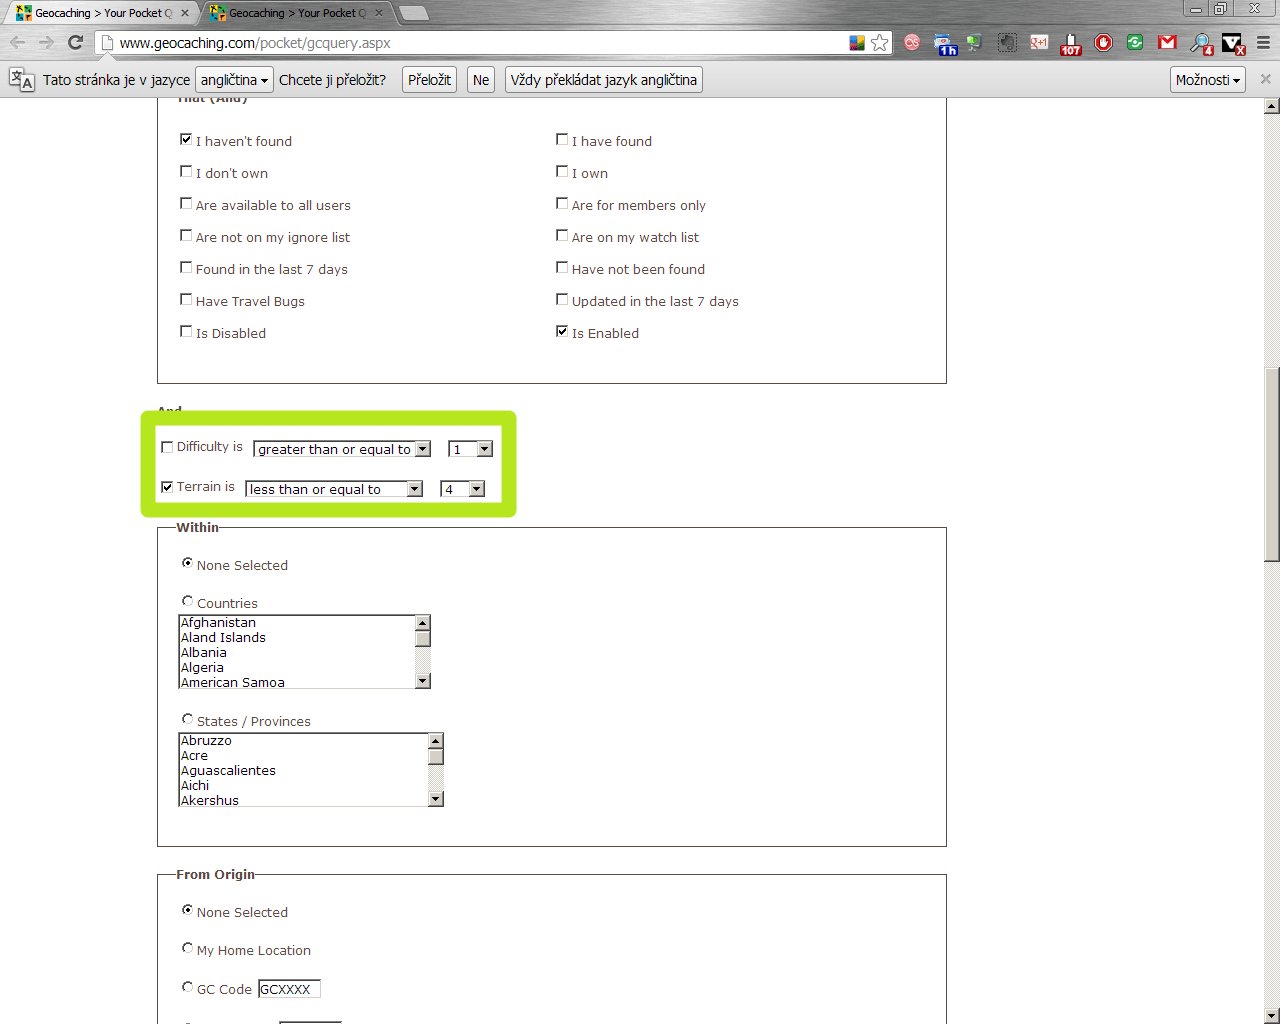Open the Možnosti options dropdown
The width and height of the screenshot is (1280, 1024).
coord(1208,80)
